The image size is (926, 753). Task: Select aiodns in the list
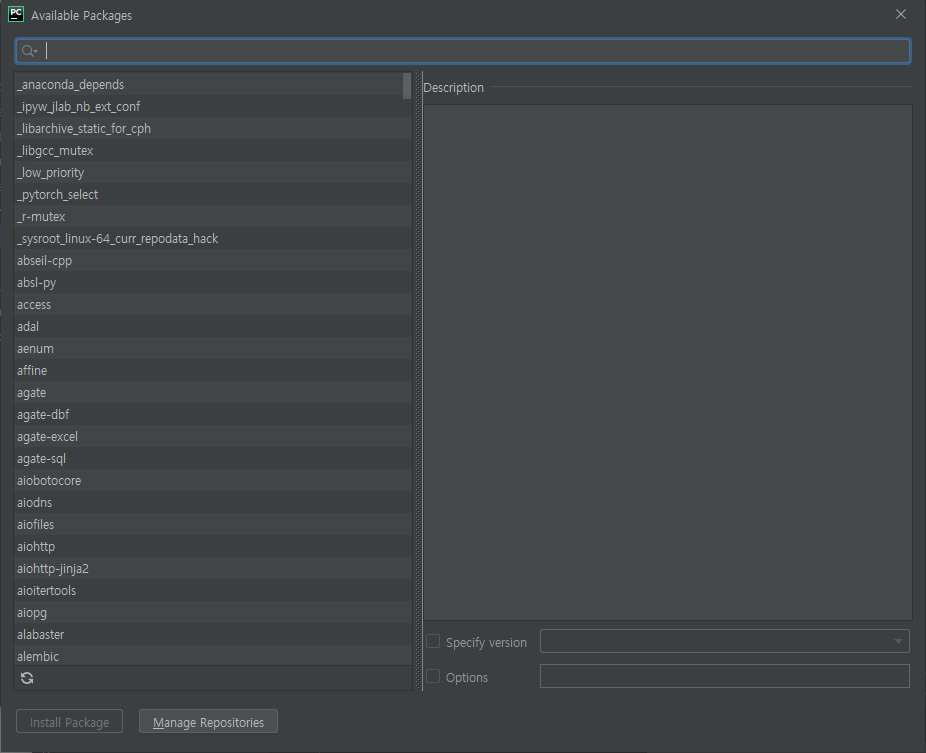[x=213, y=503]
